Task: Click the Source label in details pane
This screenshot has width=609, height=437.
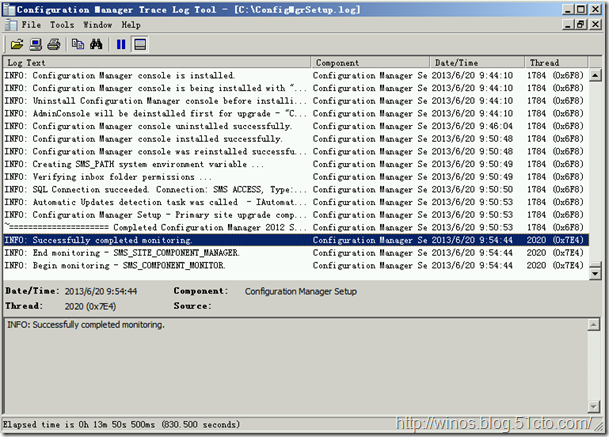Action: coord(193,306)
